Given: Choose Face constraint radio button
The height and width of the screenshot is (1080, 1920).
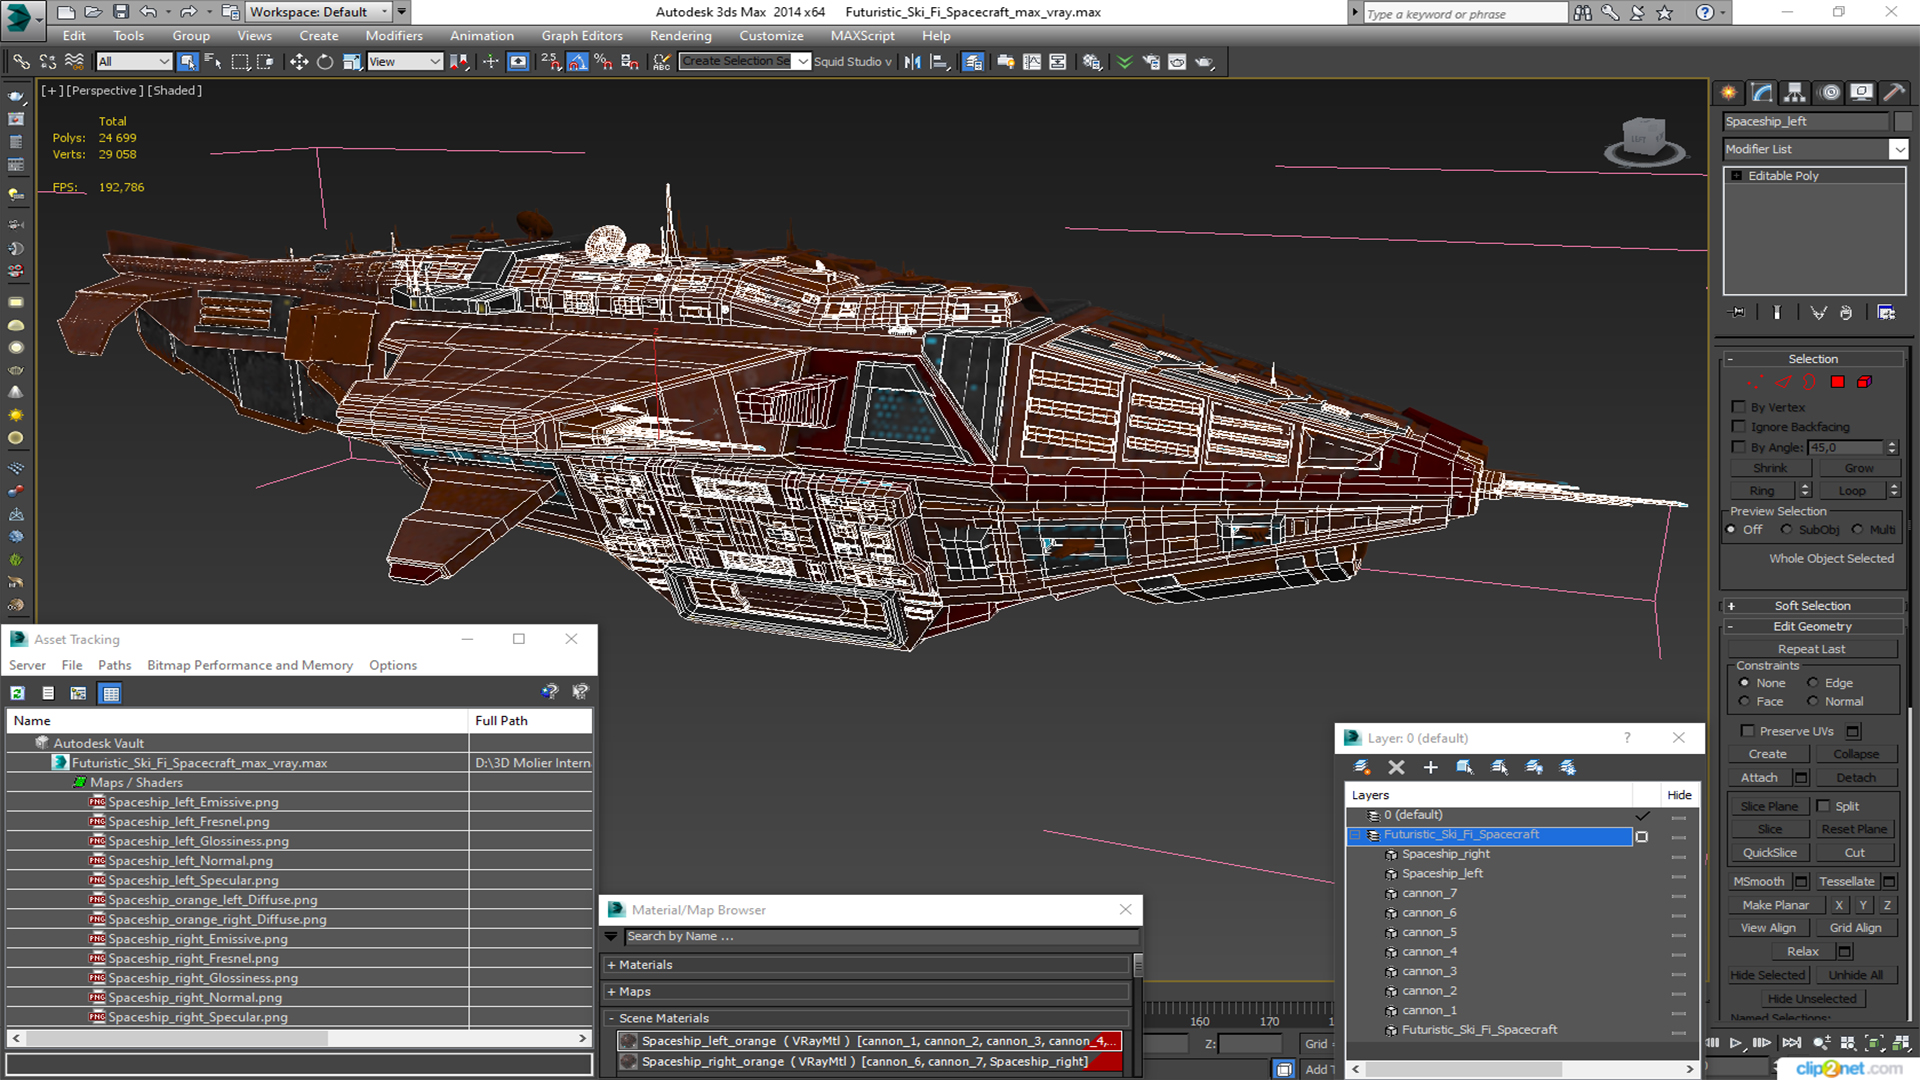Looking at the screenshot, I should [x=1744, y=702].
